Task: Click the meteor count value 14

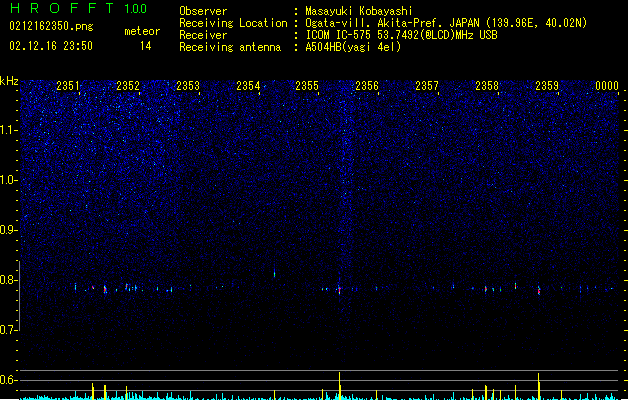Action: 146,46
